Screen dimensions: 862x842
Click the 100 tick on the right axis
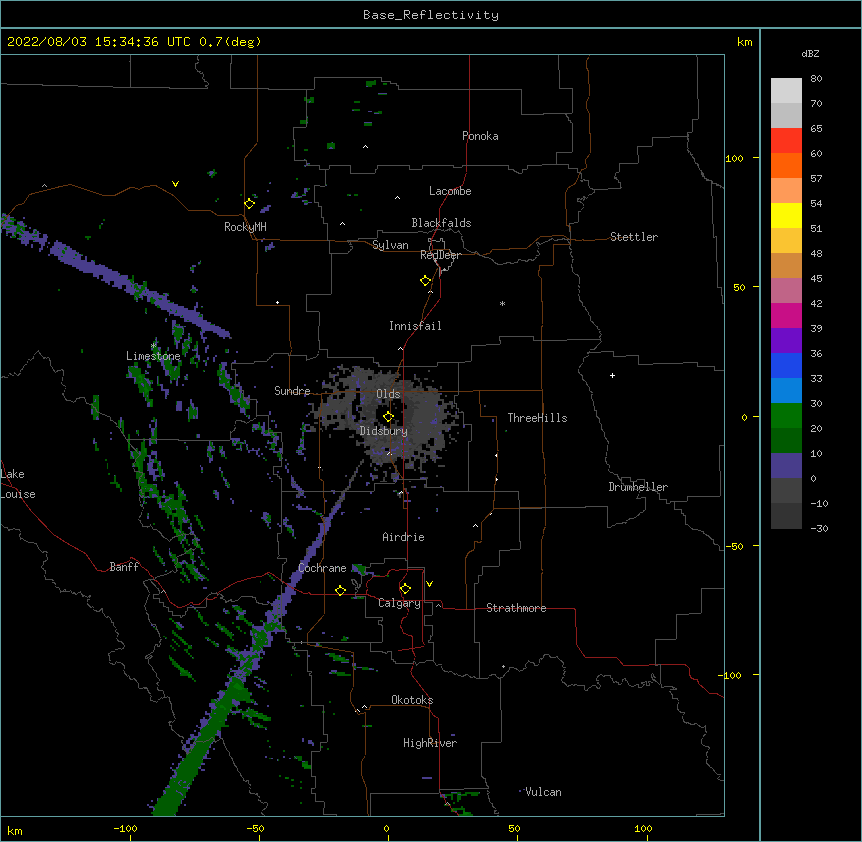(734, 158)
